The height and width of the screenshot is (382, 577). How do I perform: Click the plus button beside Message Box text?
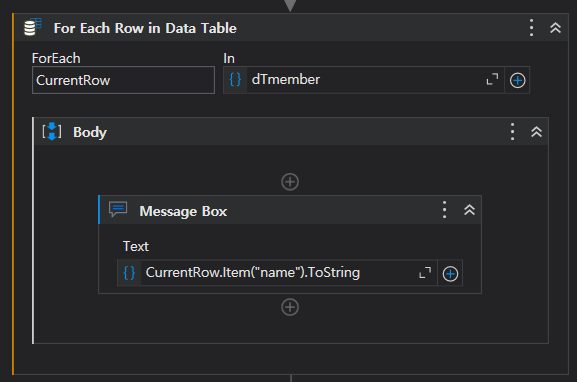[x=450, y=274]
